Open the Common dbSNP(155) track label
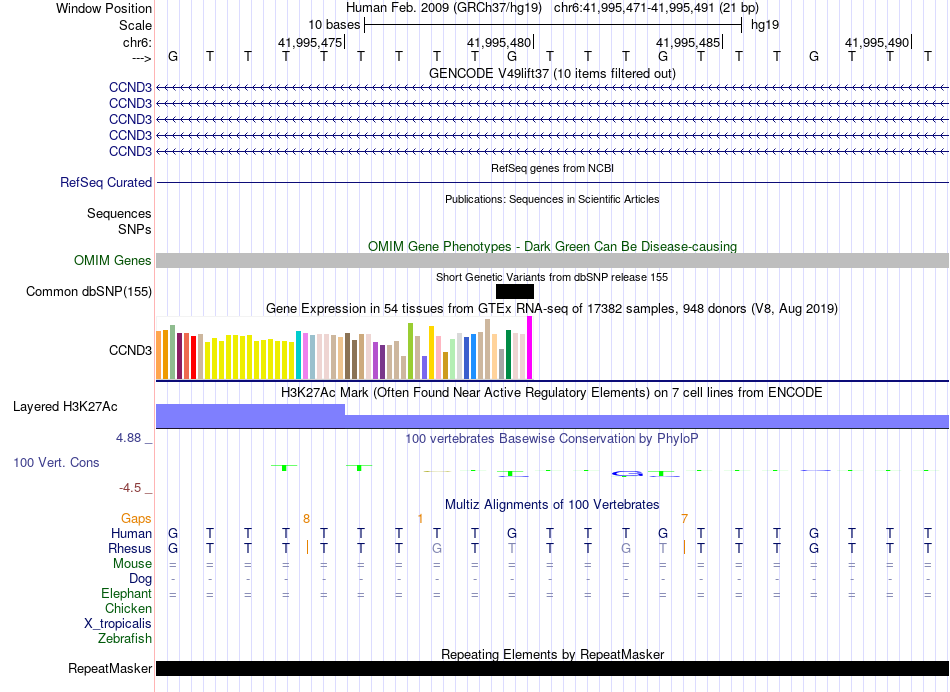Image resolution: width=950 pixels, height=692 pixels. [89, 291]
